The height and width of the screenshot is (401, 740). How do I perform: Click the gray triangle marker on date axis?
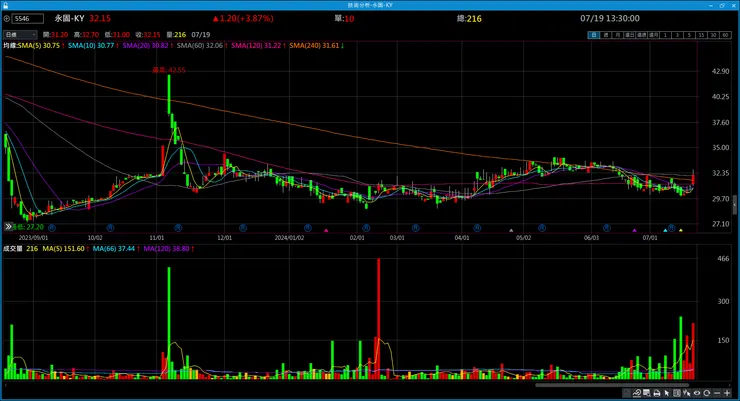click(511, 230)
